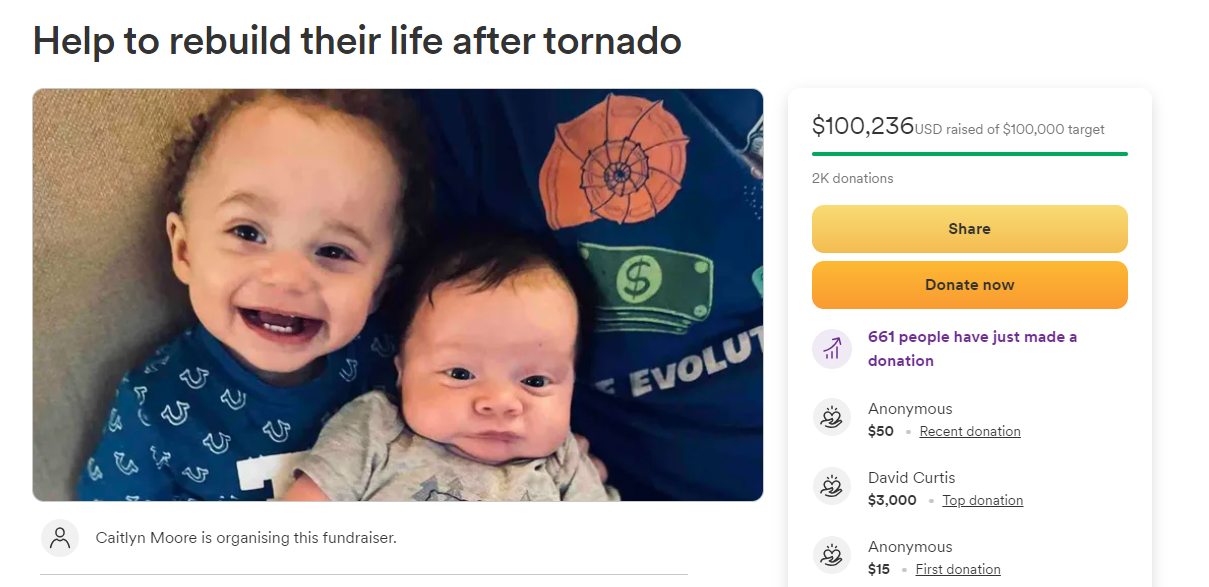Click the organiser profile avatar icon
This screenshot has width=1209, height=587.
click(60, 538)
